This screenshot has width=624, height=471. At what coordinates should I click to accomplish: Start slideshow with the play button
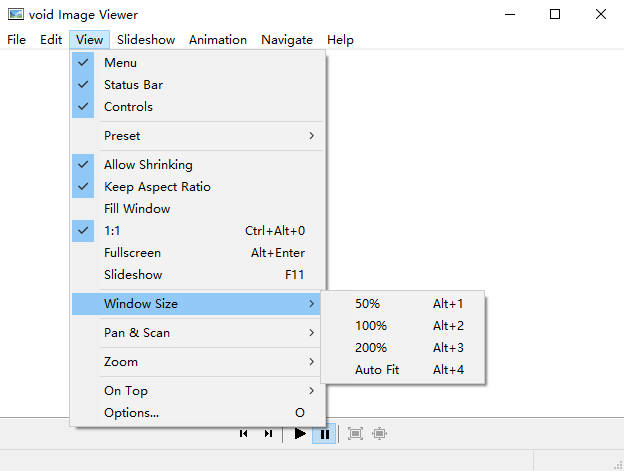click(x=300, y=433)
